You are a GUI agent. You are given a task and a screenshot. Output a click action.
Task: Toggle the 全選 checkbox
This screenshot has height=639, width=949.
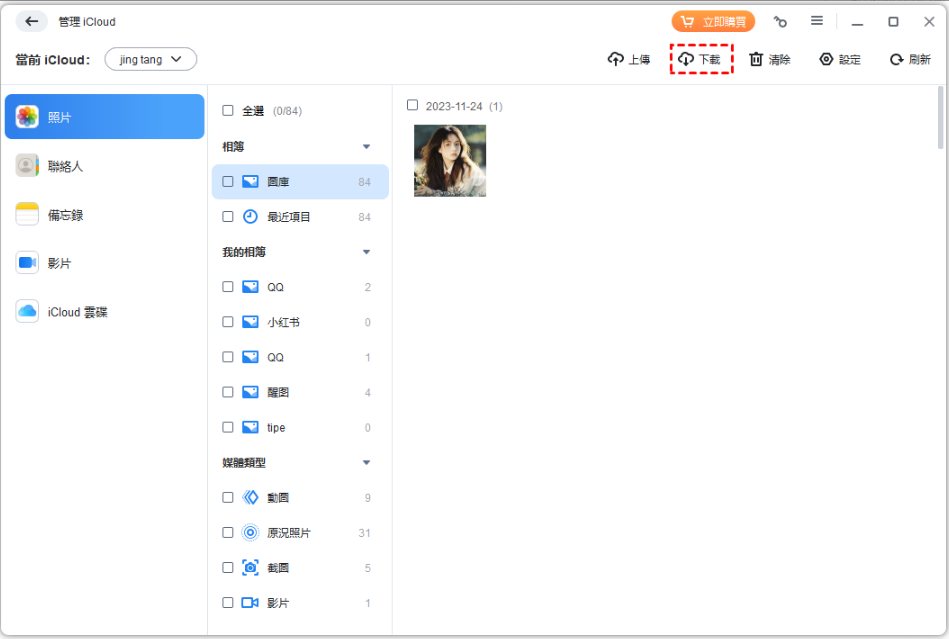pyautogui.click(x=228, y=111)
